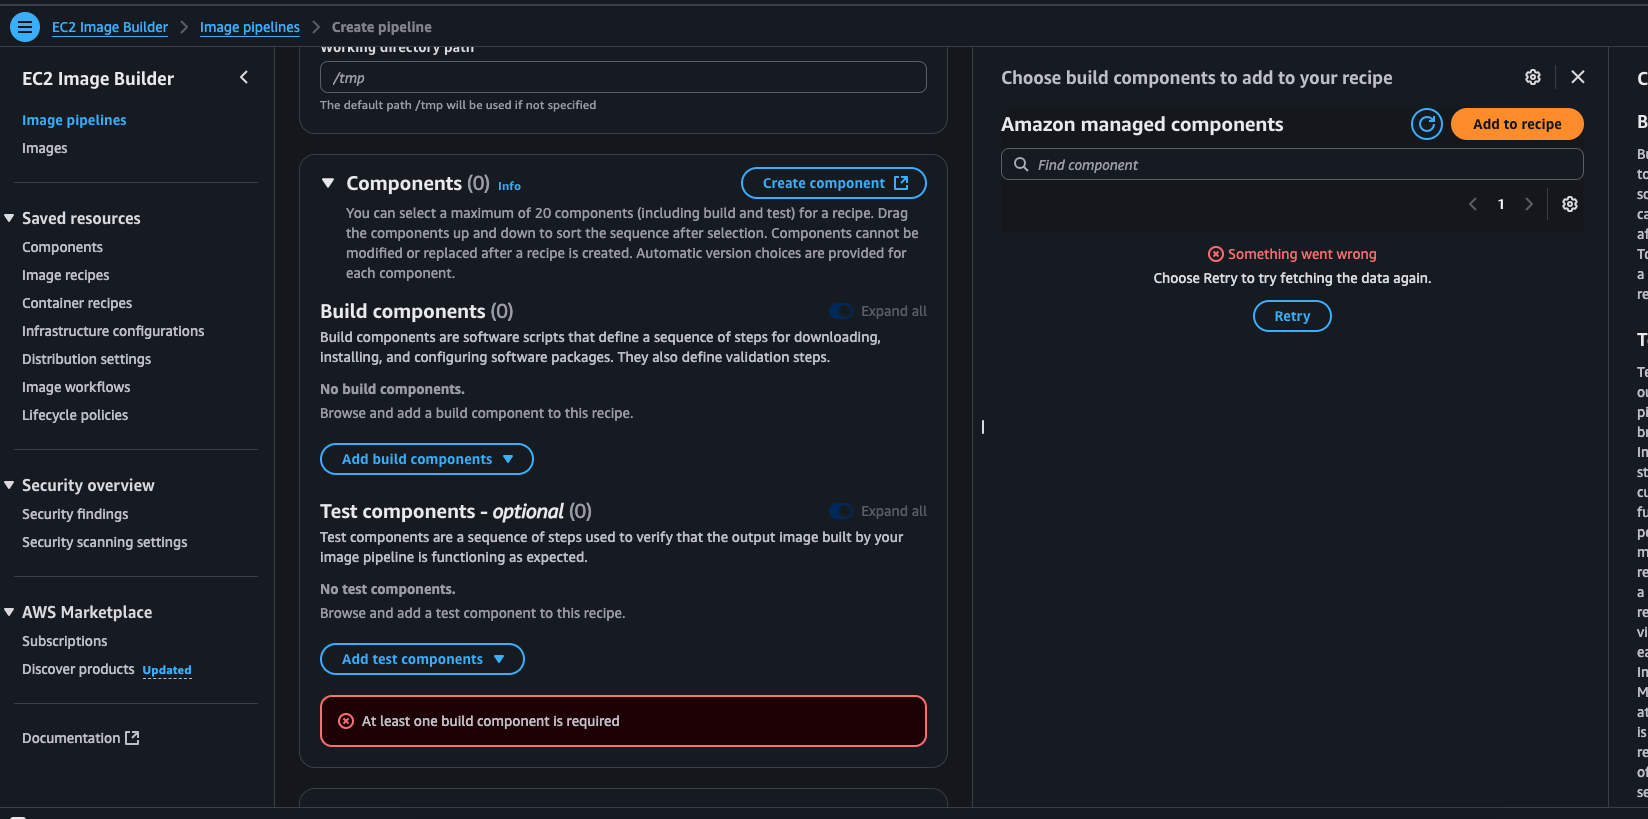The image size is (1648, 819).
Task: Click the 'Updated' badge beside Discover products
Action: (x=167, y=670)
